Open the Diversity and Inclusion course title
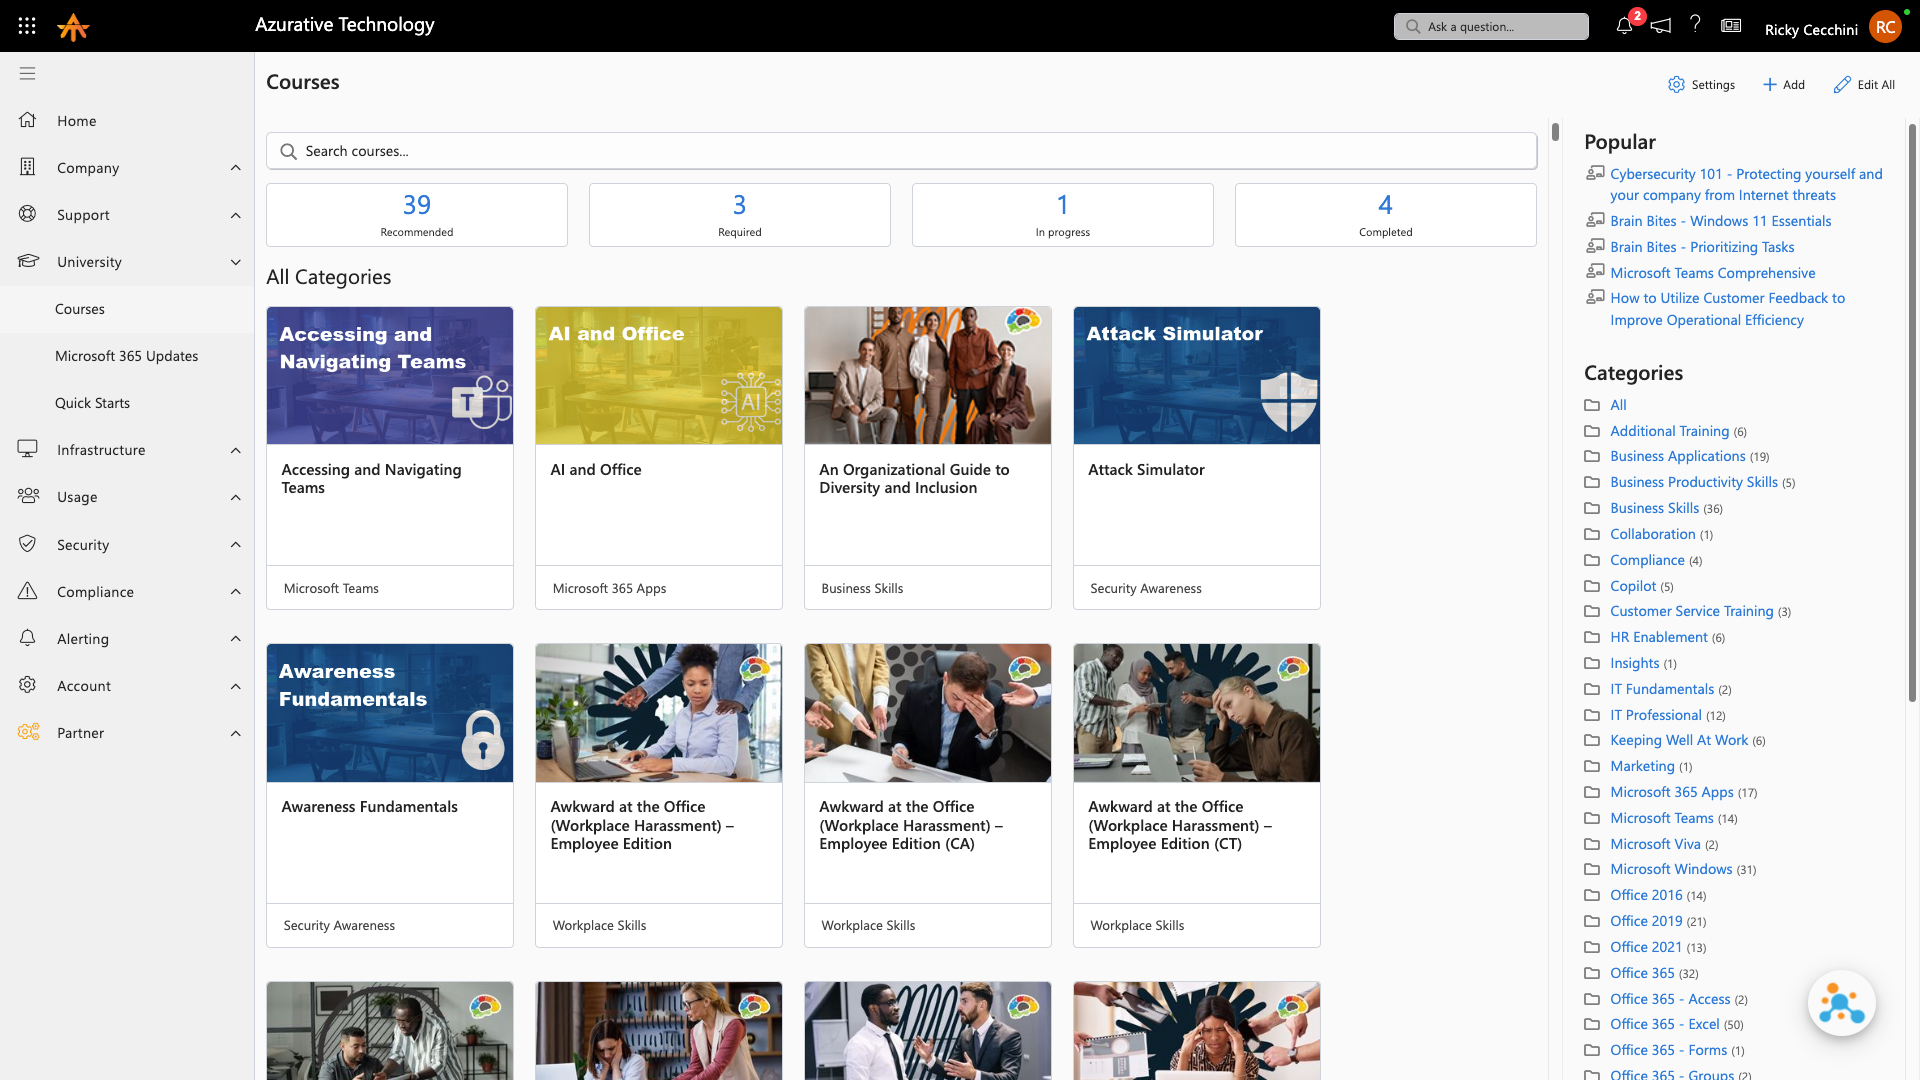This screenshot has height=1080, width=1920. point(914,479)
